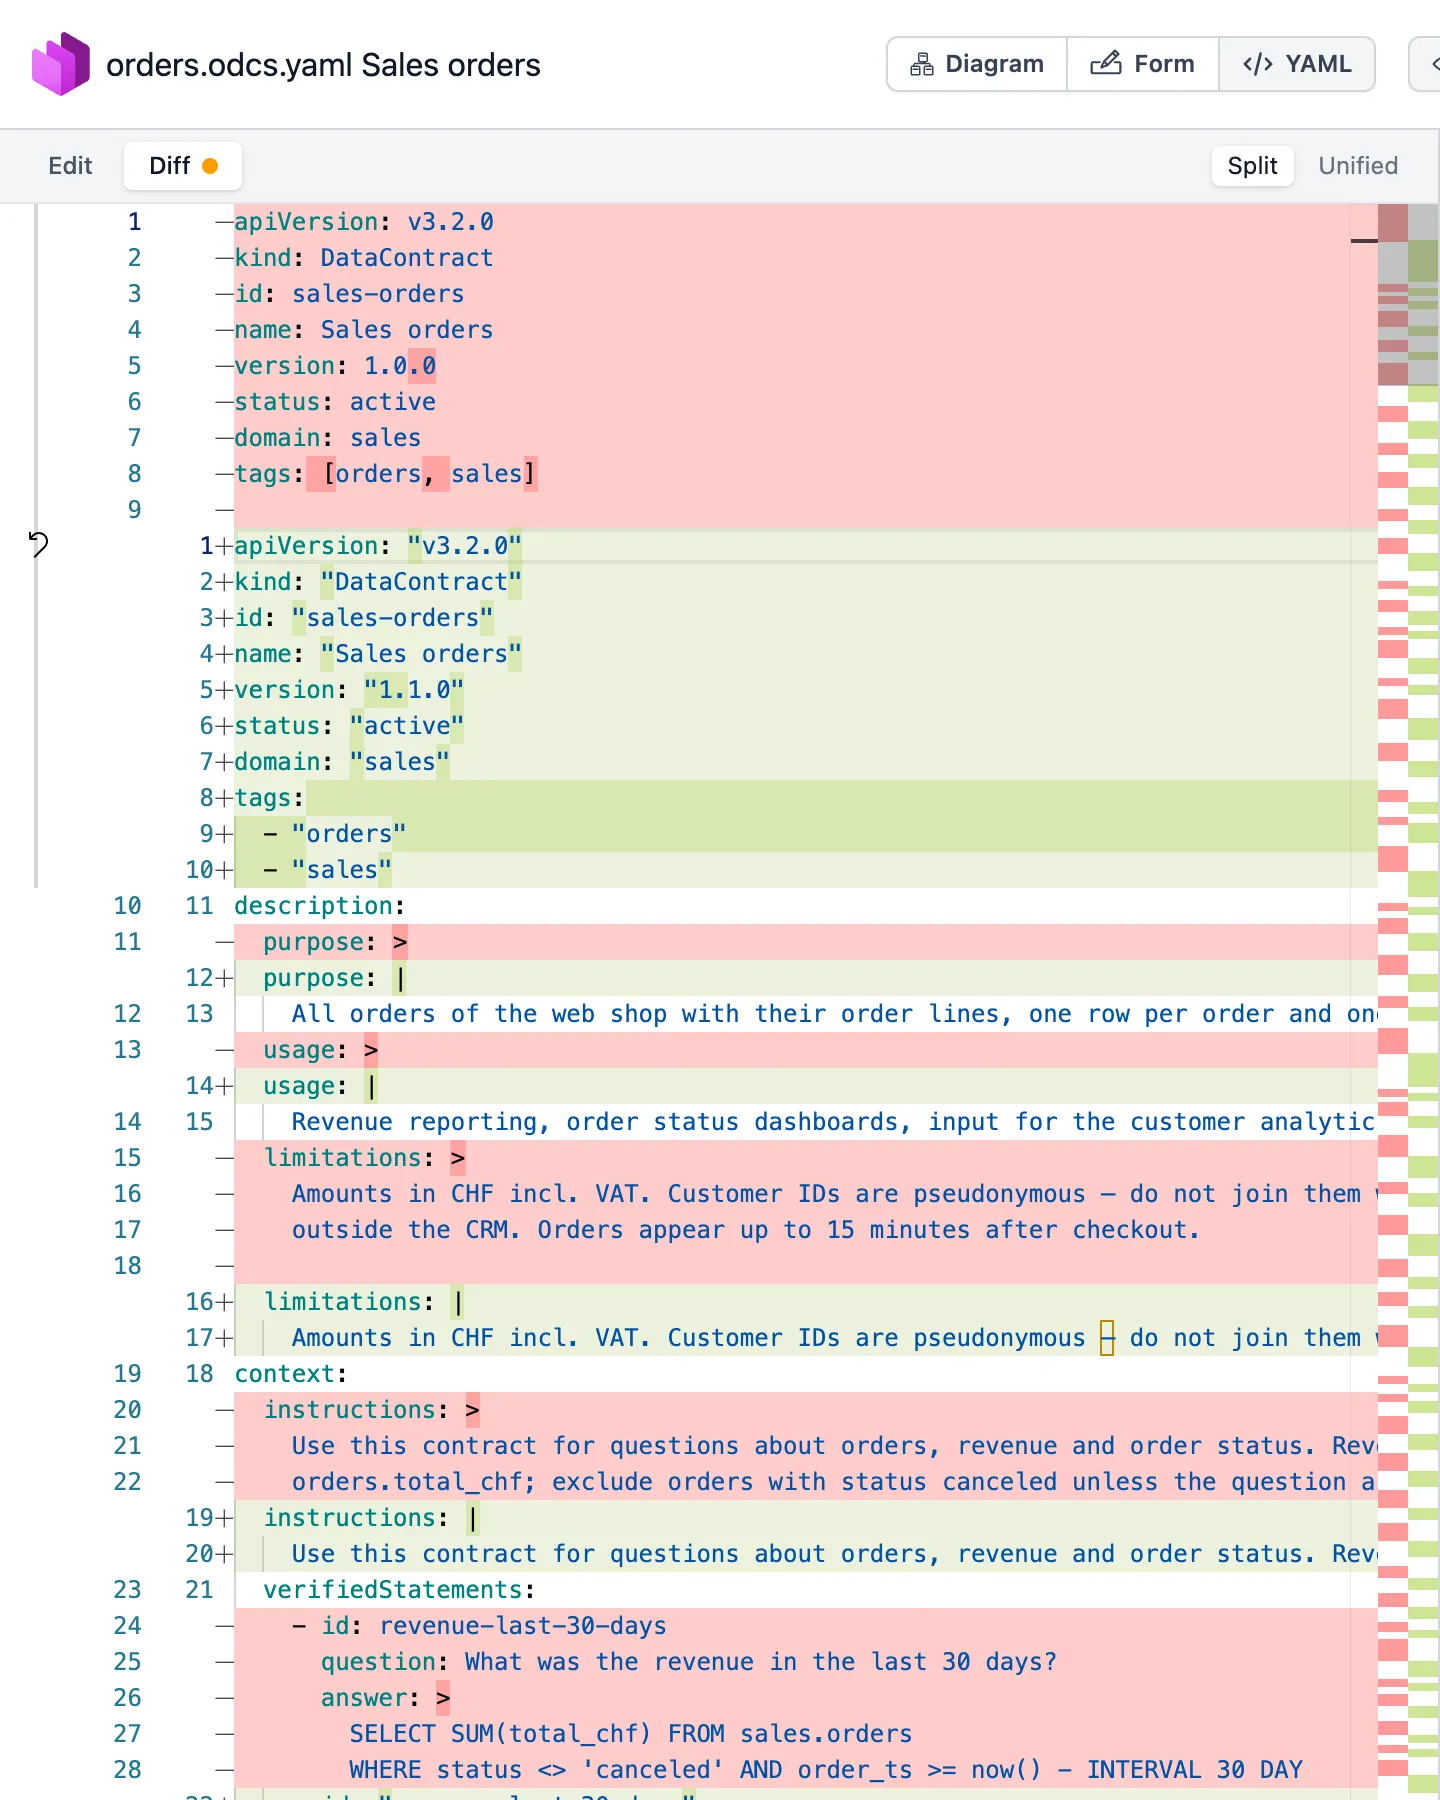Choose the Split diff layout

[1252, 166]
